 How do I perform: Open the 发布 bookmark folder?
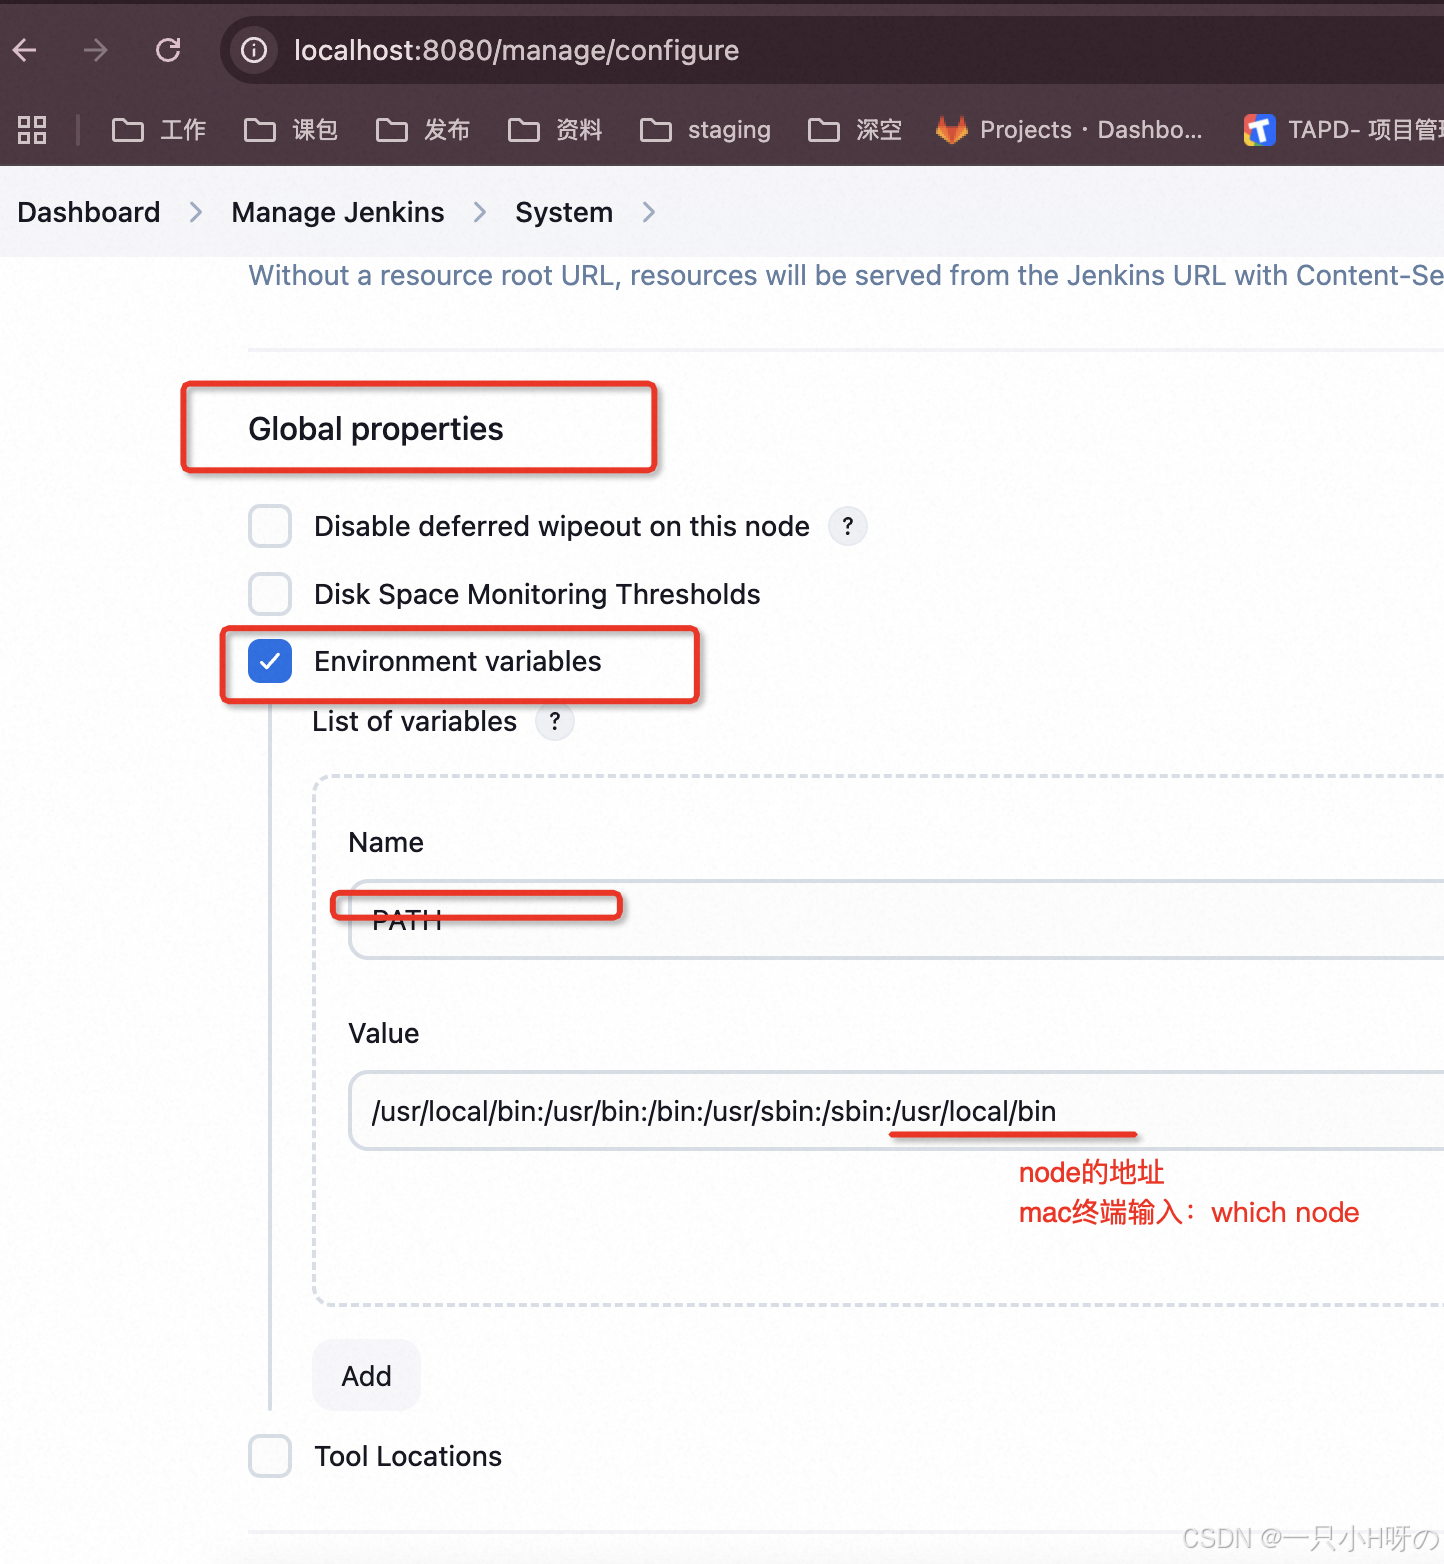(x=422, y=130)
